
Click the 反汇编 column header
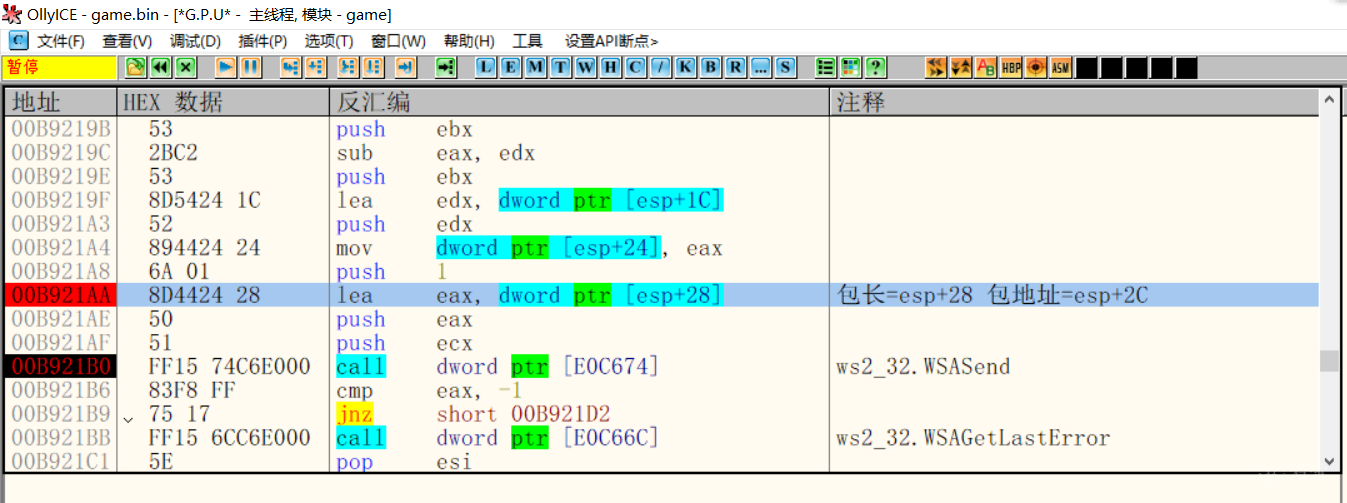(x=580, y=102)
